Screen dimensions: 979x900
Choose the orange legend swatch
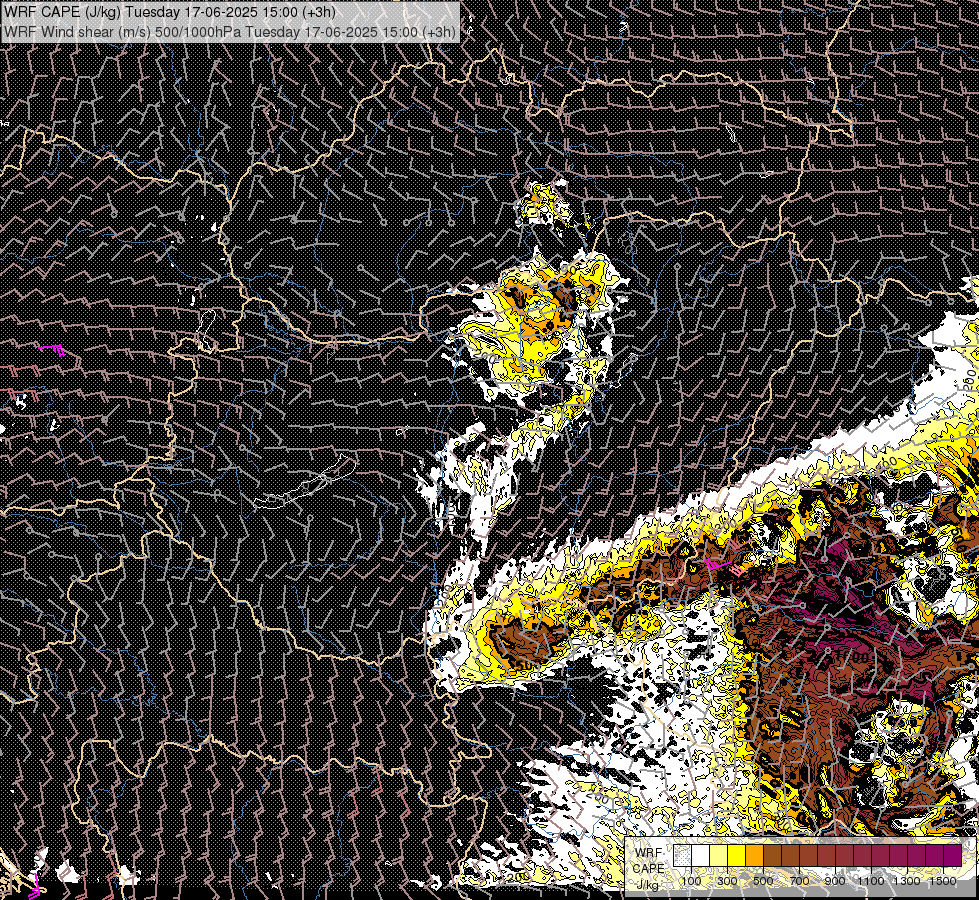point(754,855)
